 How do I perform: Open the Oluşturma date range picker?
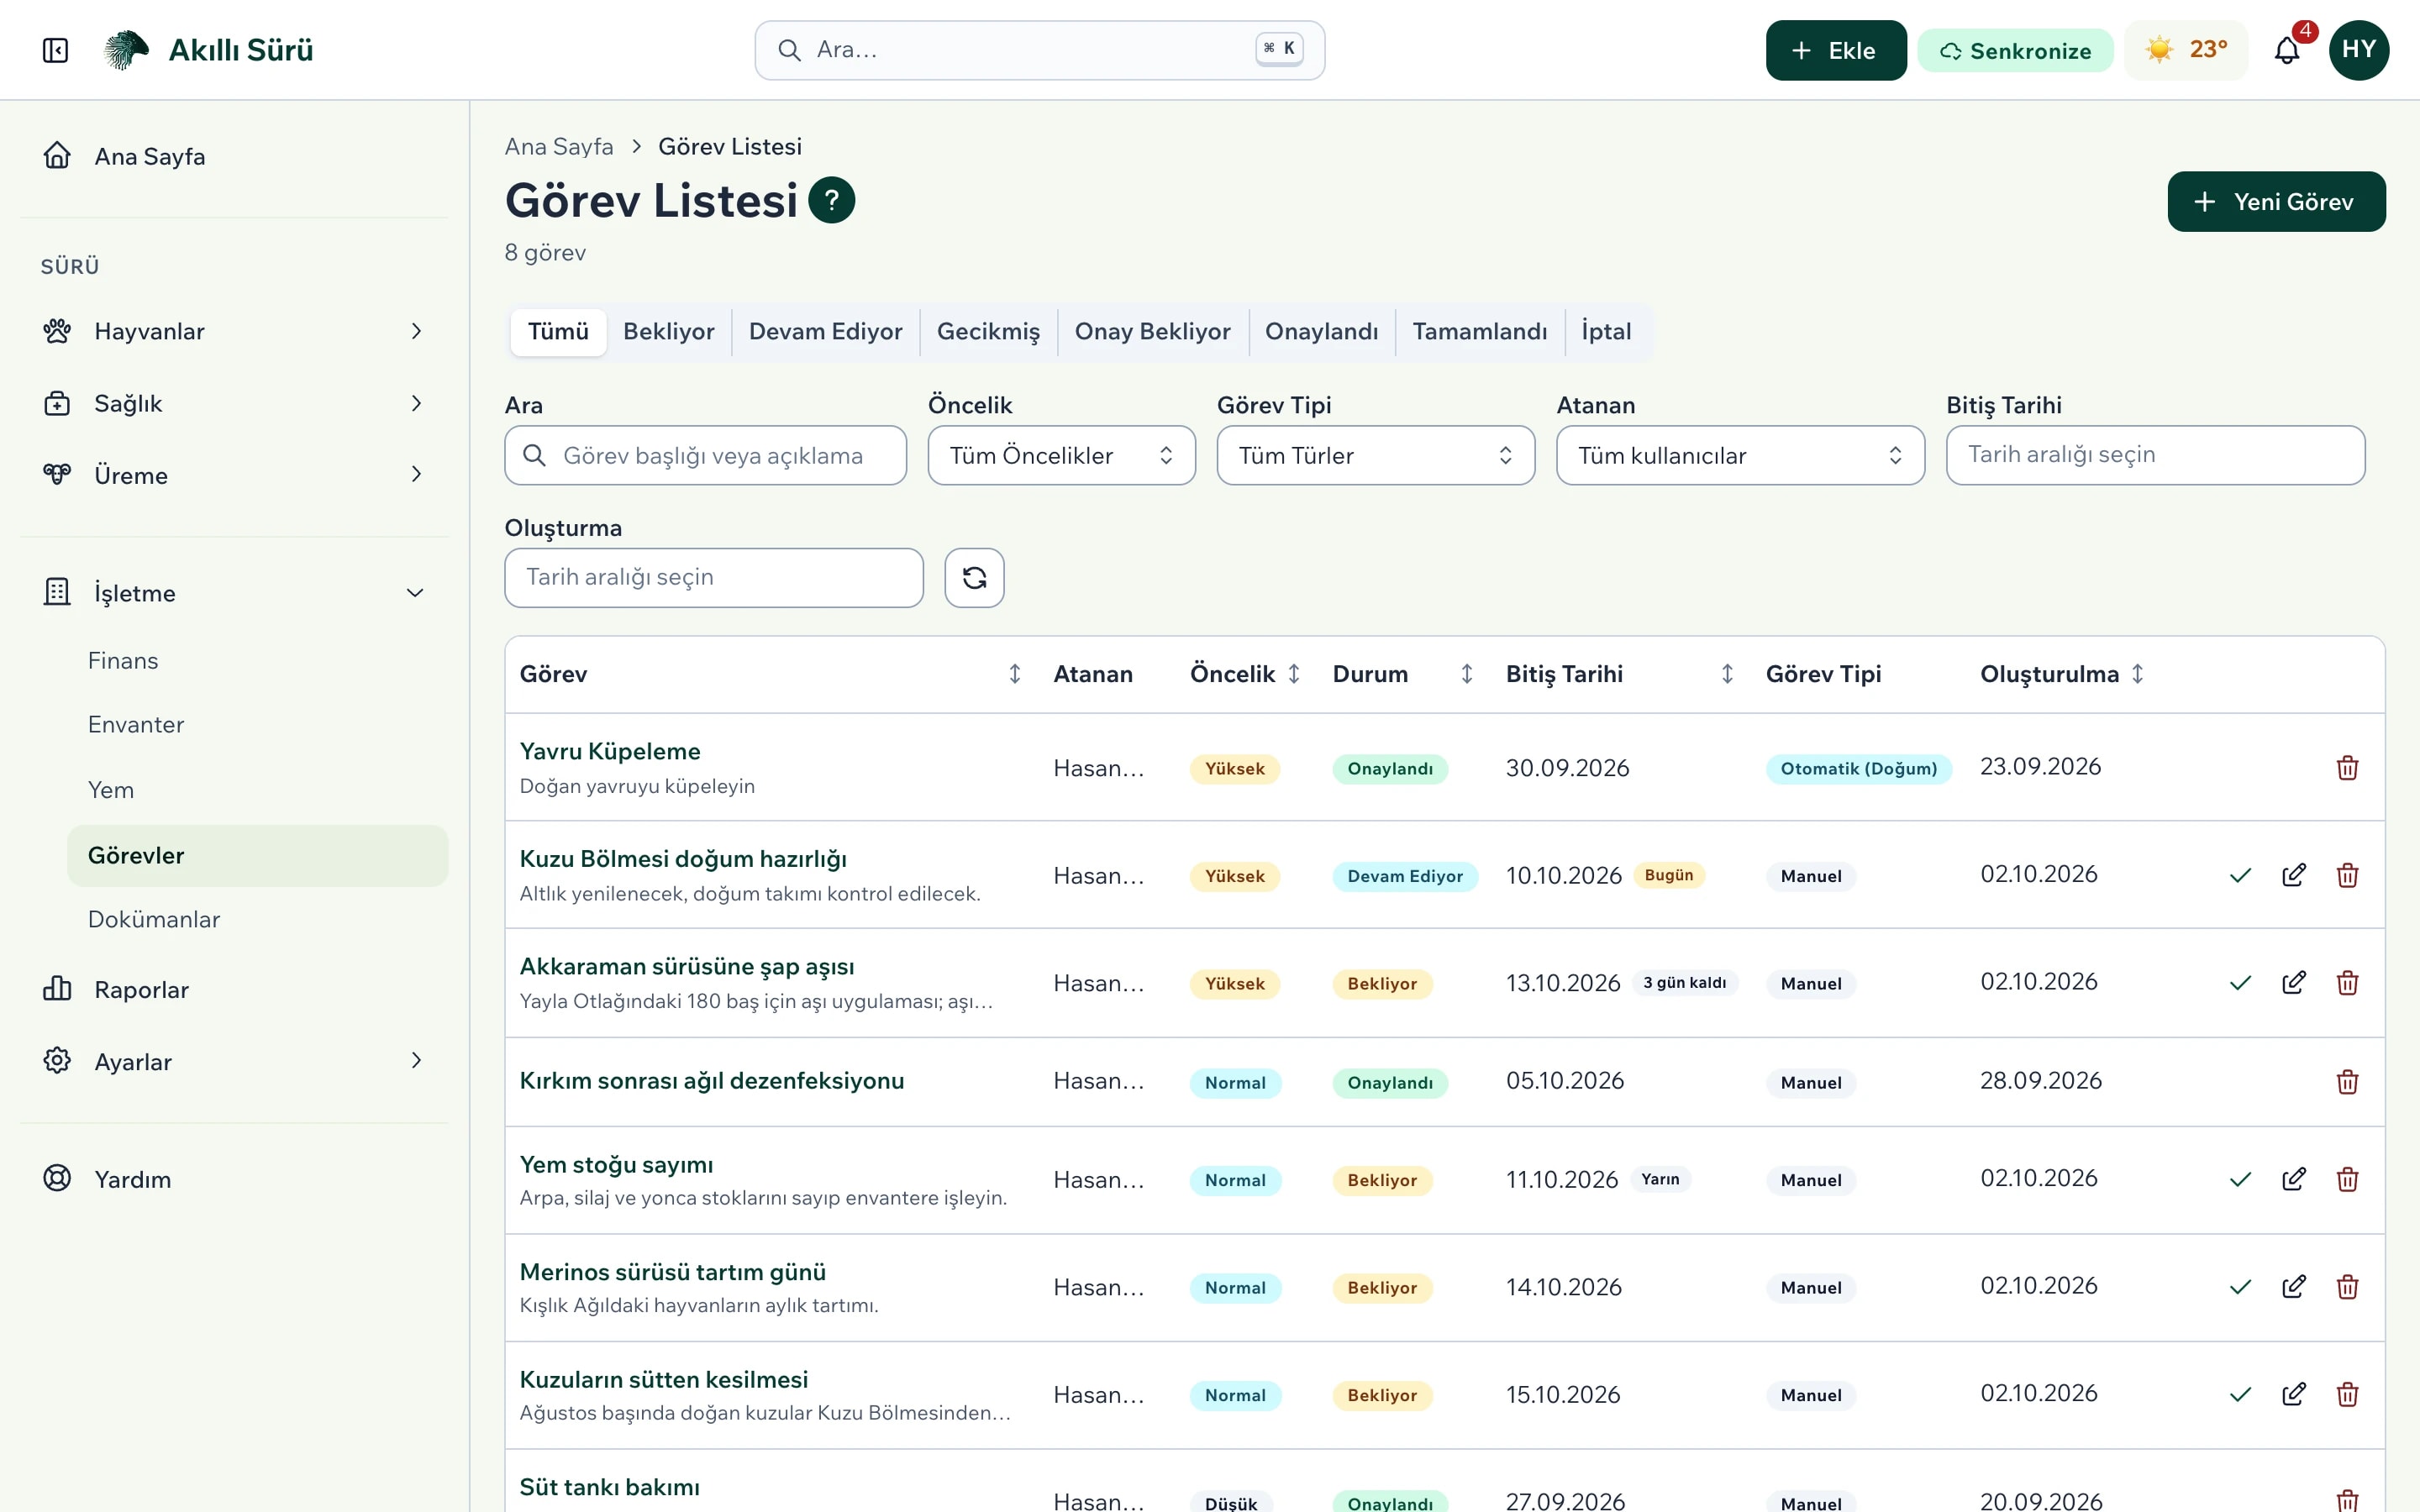[713, 578]
